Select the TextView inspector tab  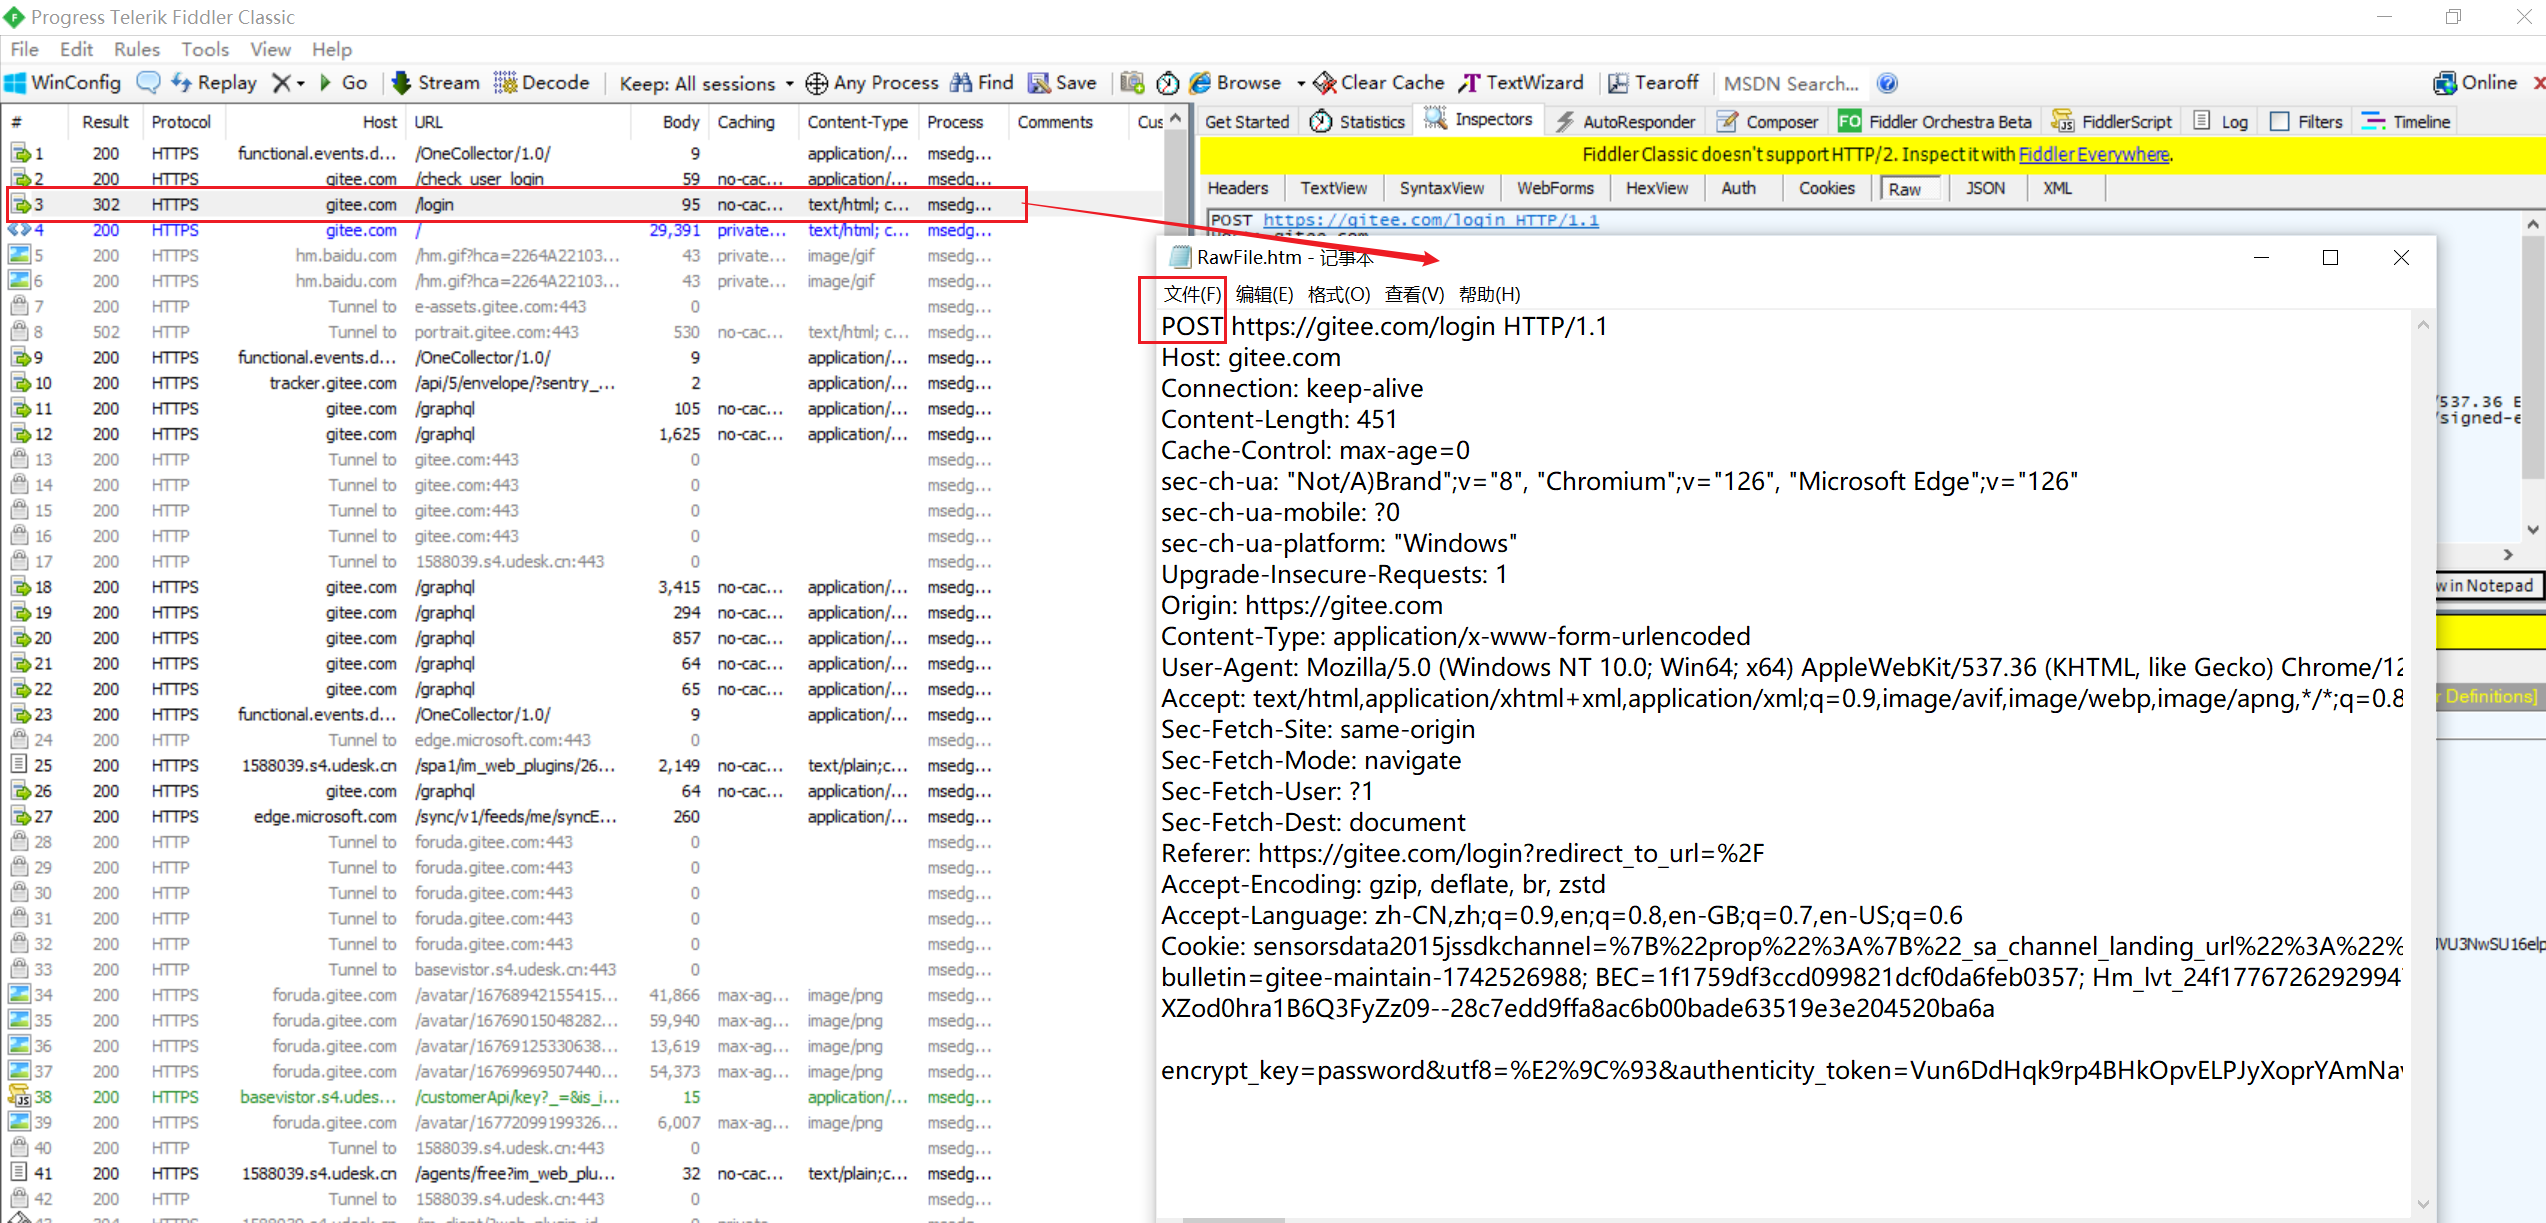click(1333, 188)
